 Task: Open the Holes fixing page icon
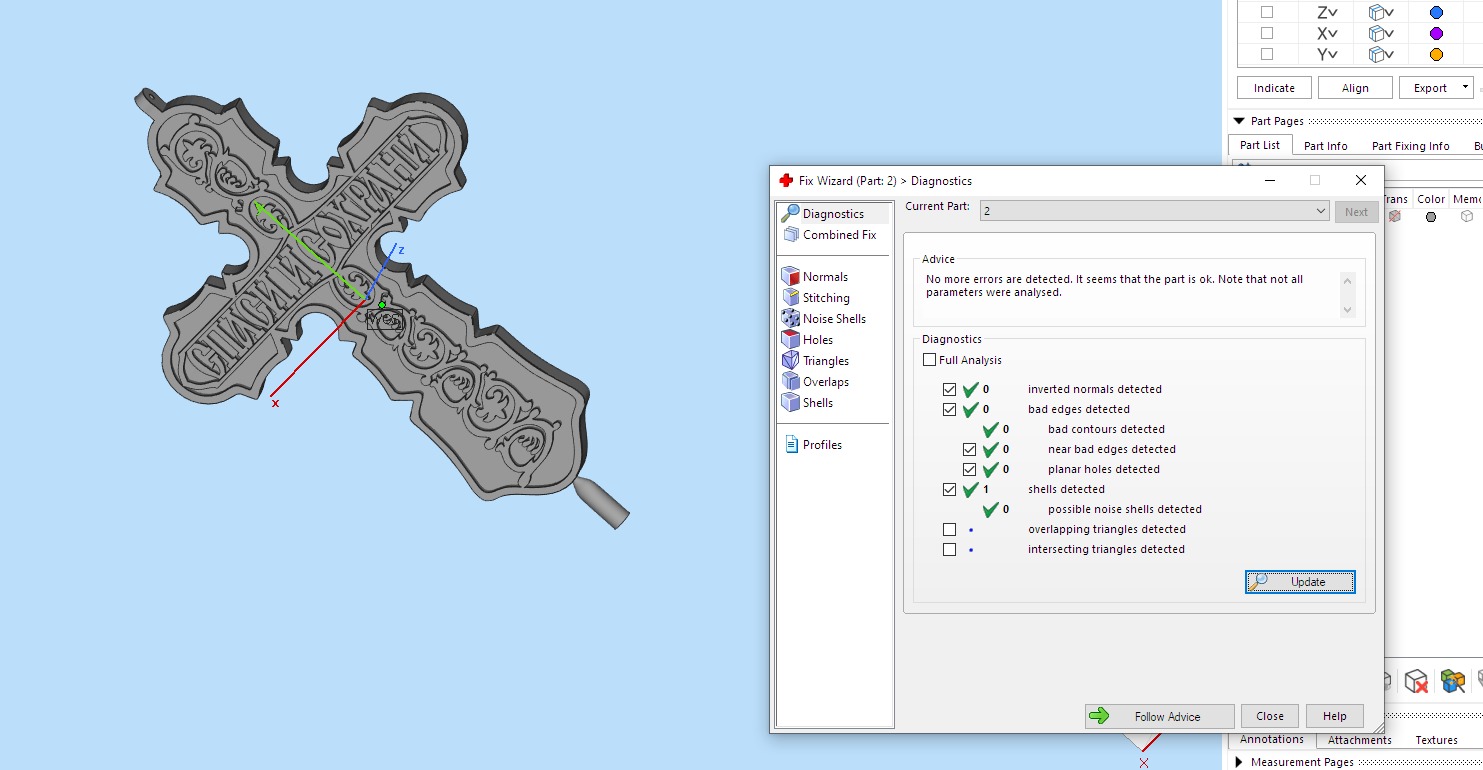(789, 339)
